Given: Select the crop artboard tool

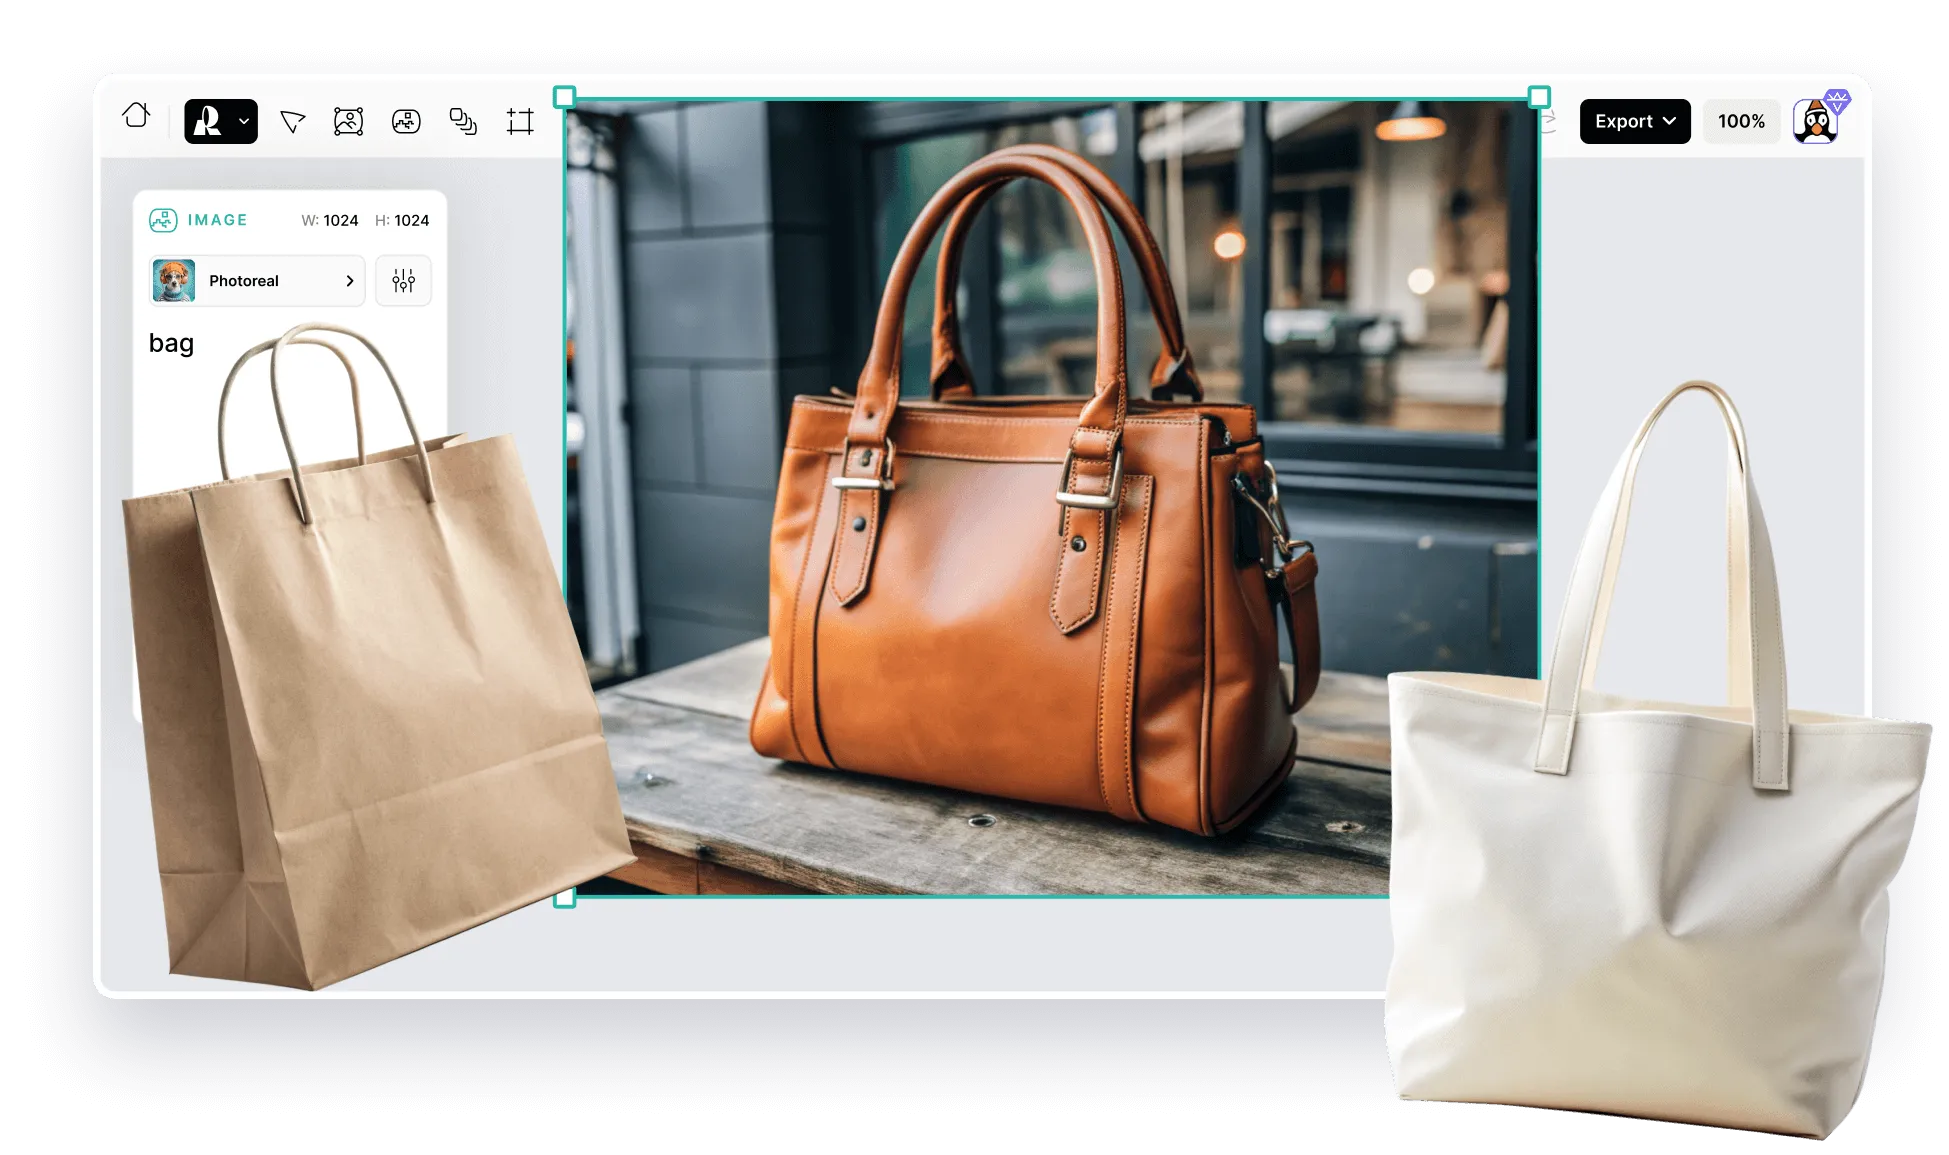Looking at the screenshot, I should pos(520,122).
